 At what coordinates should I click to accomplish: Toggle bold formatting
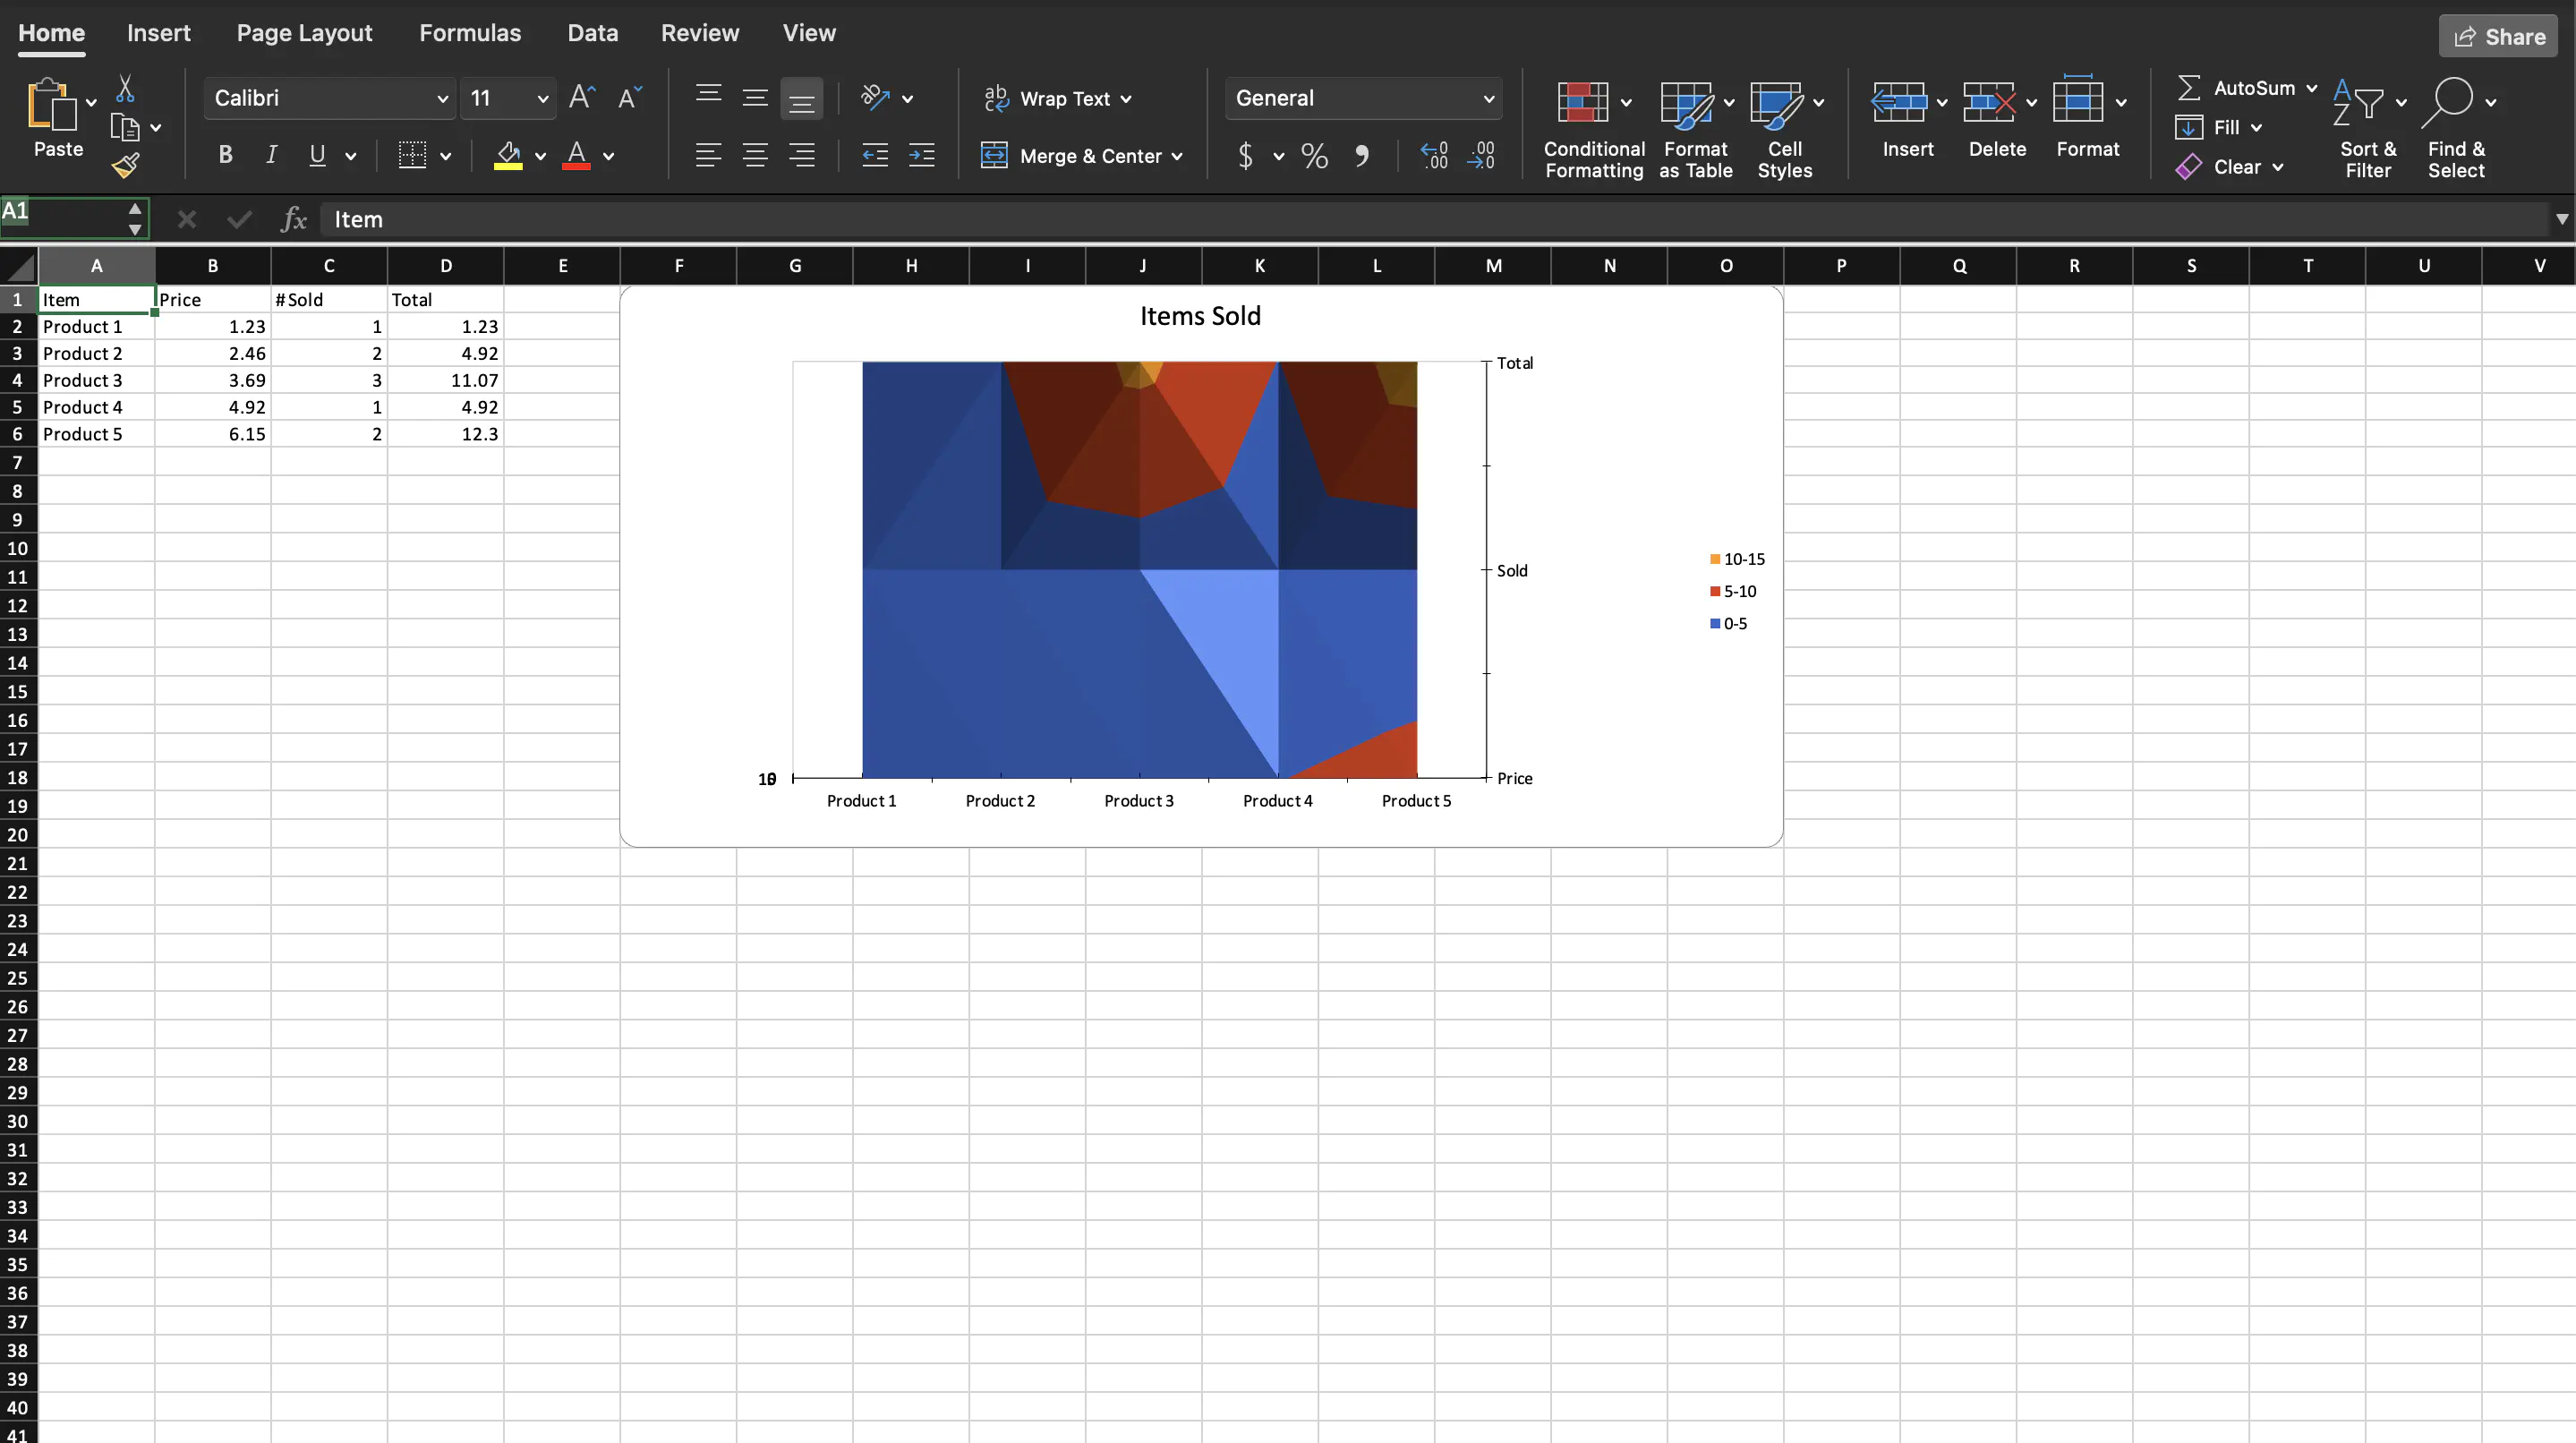[x=225, y=155]
